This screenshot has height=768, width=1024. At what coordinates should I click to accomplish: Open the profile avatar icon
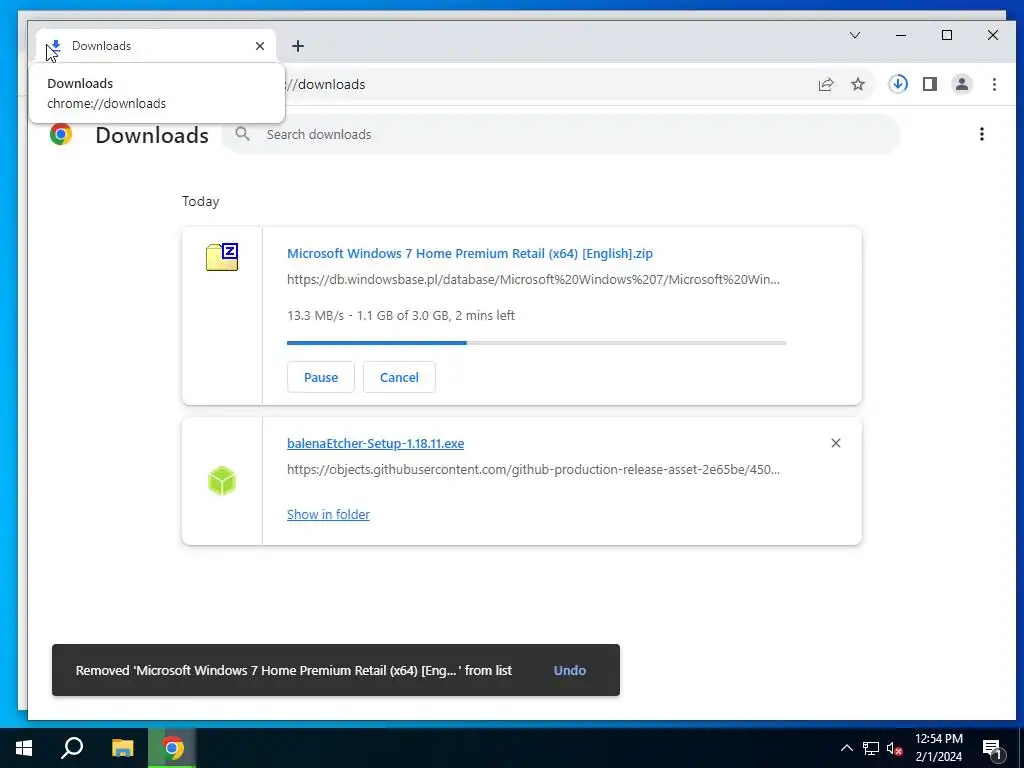tap(961, 84)
